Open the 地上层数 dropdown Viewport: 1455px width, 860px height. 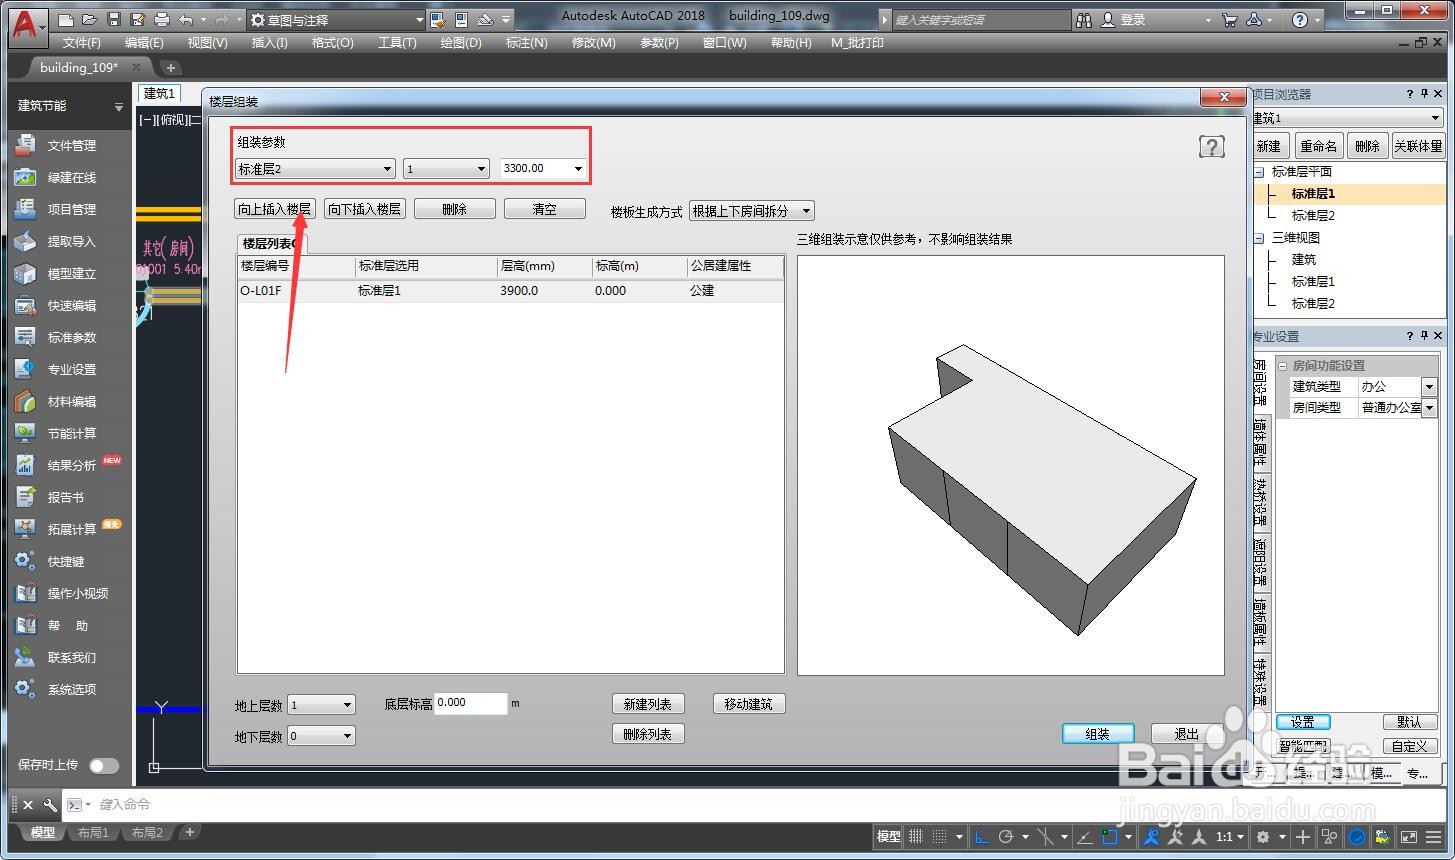point(321,705)
